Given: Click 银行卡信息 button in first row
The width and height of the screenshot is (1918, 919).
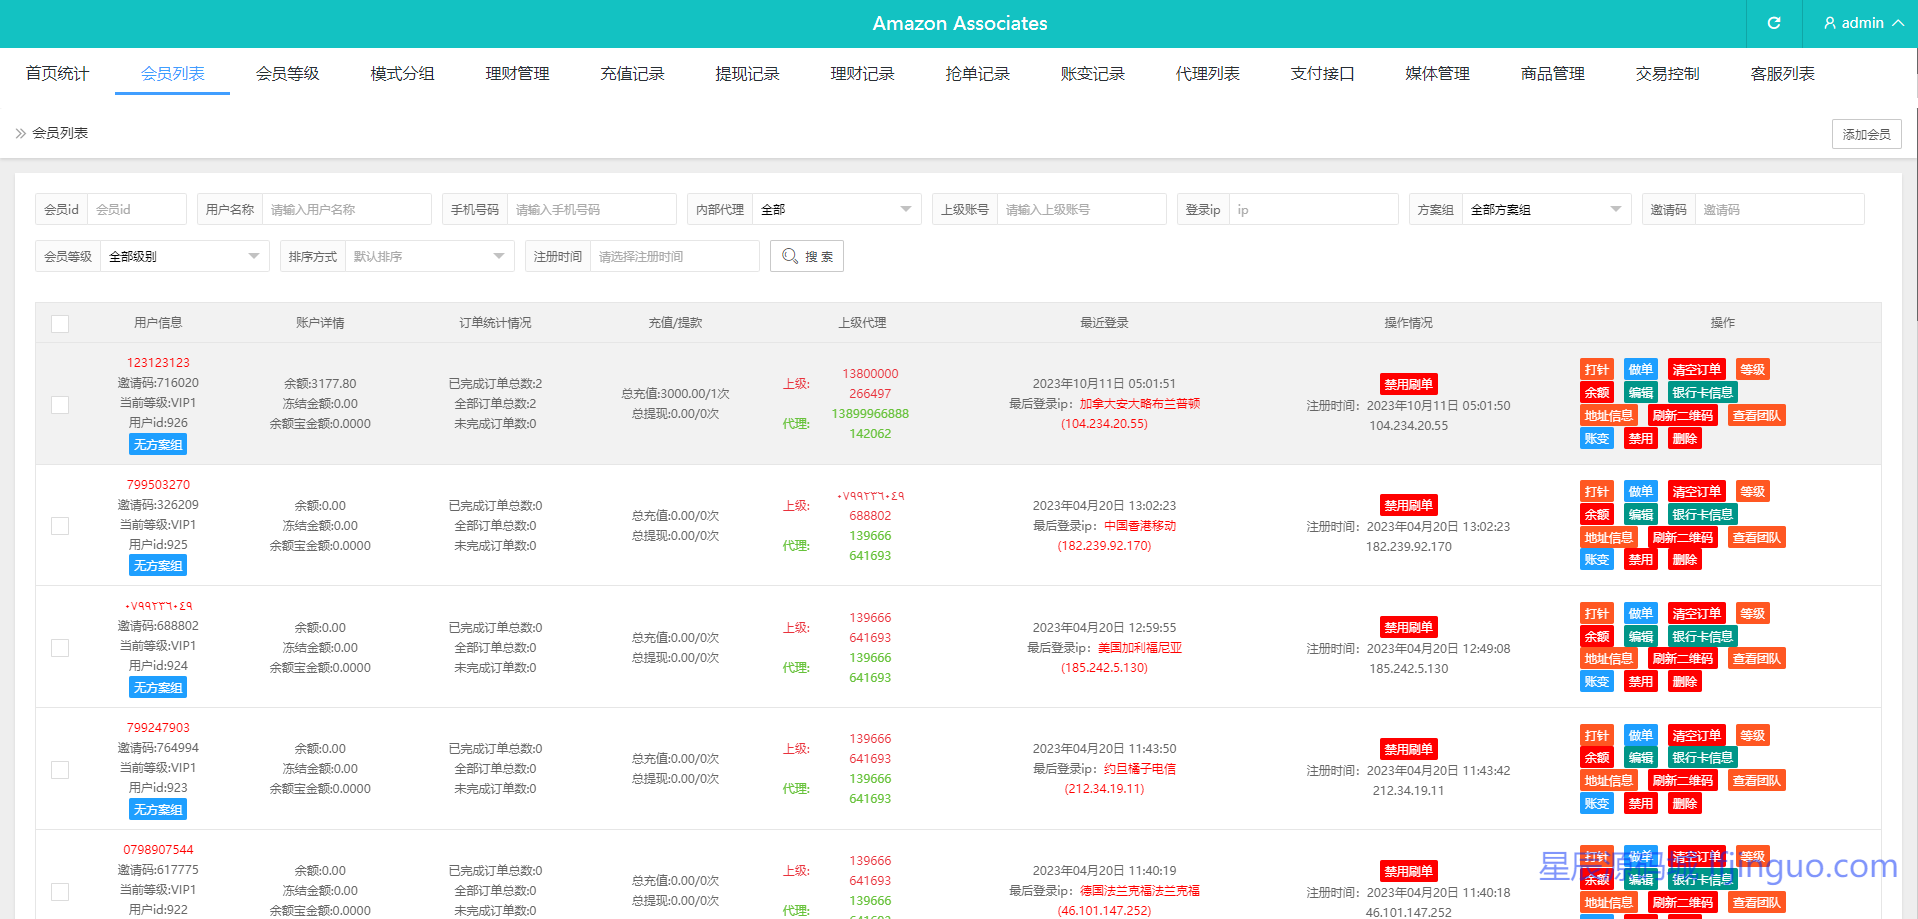Looking at the screenshot, I should (x=1702, y=393).
